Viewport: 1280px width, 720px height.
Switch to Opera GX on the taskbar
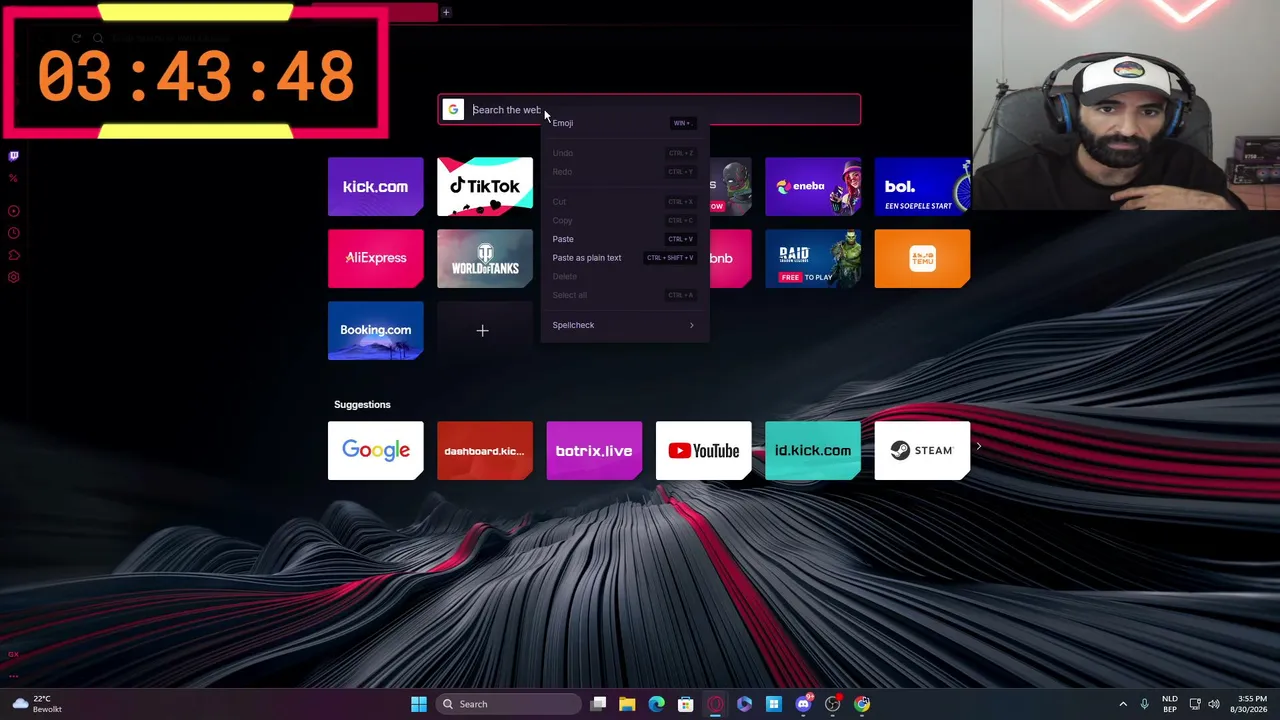coord(715,704)
